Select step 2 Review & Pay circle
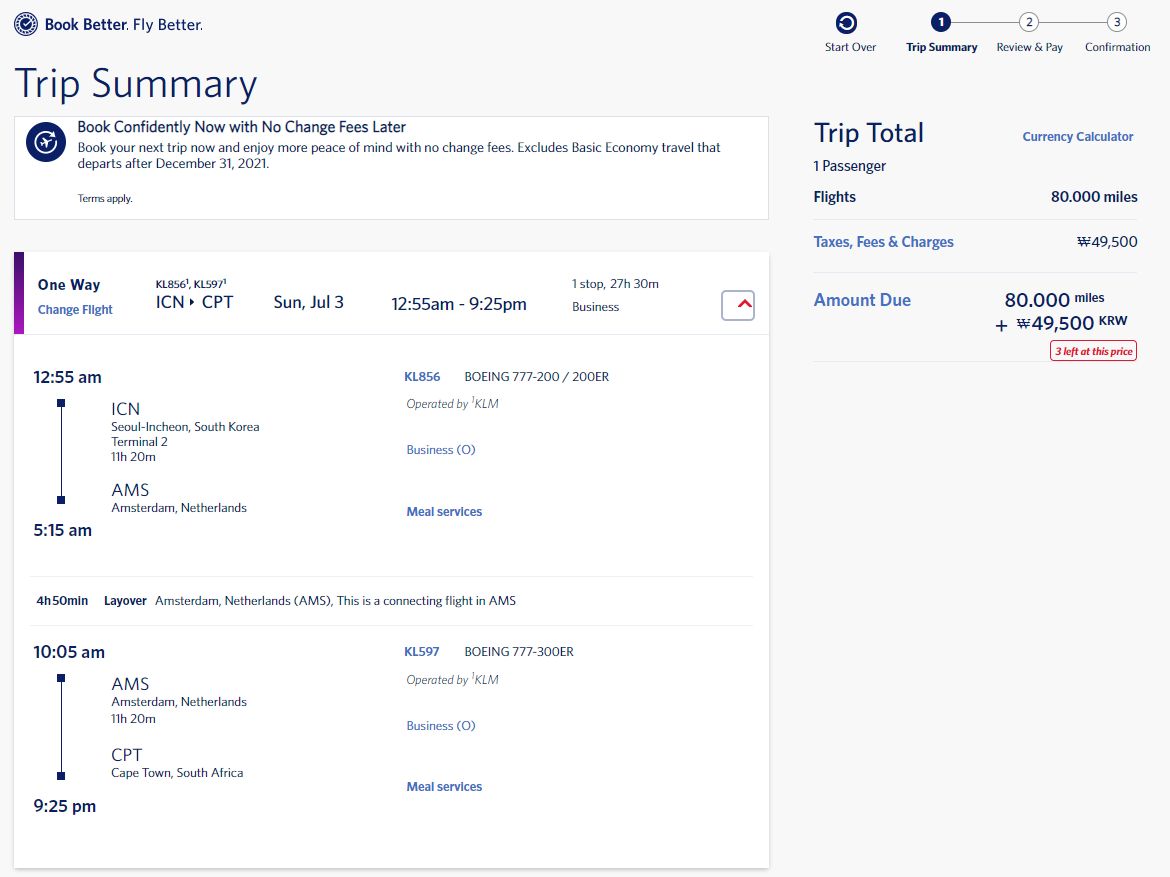 (x=1029, y=22)
